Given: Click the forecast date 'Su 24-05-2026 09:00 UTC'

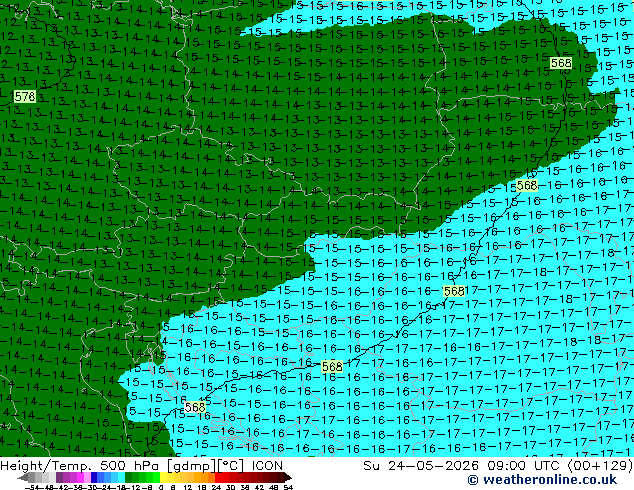Looking at the screenshot, I should (463, 466).
